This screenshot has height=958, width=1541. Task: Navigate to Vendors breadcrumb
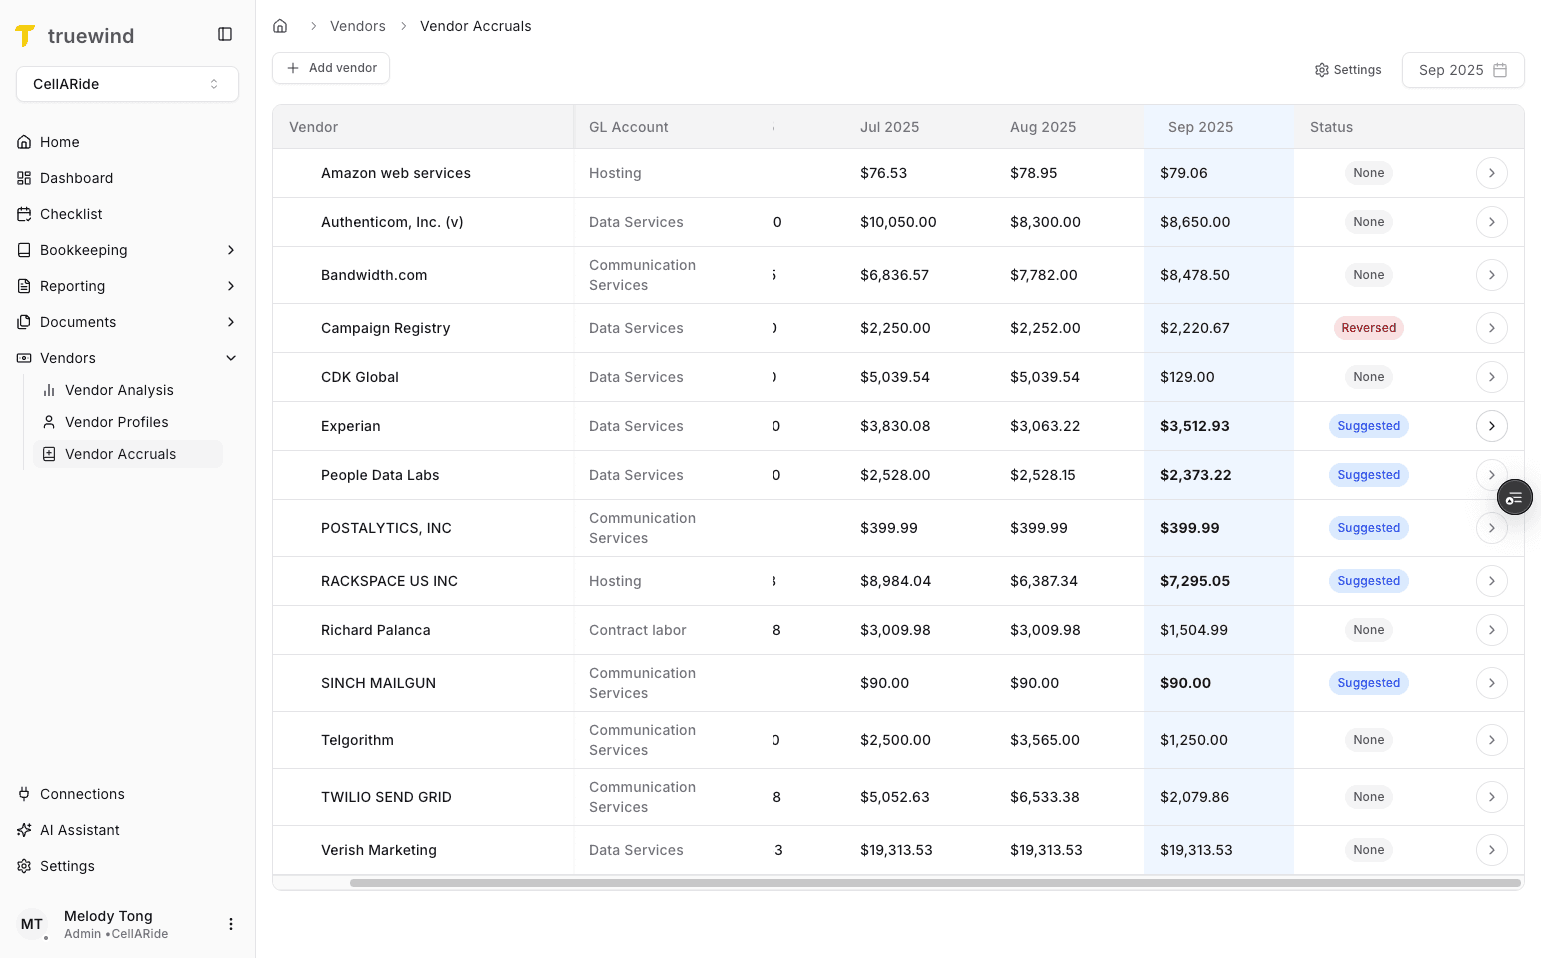pyautogui.click(x=358, y=26)
